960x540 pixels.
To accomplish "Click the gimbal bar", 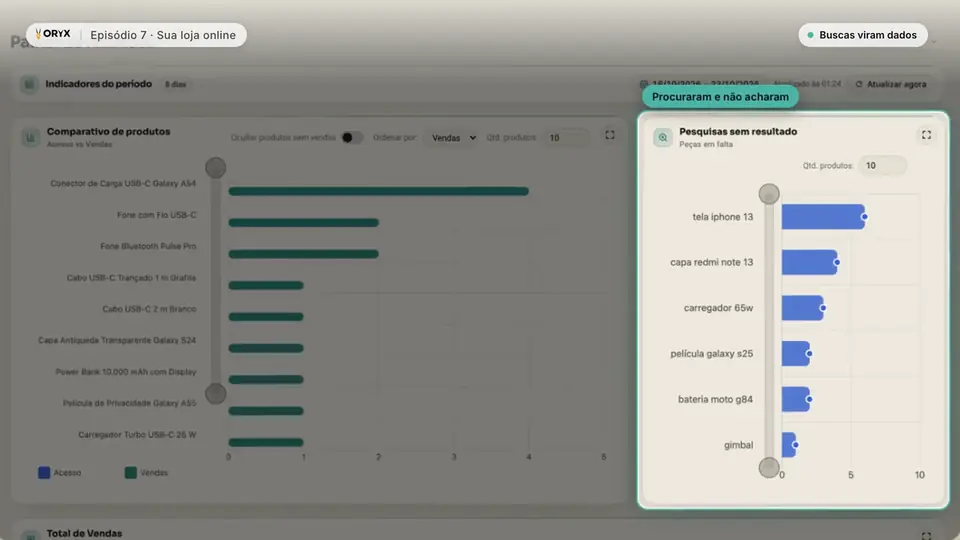I will pos(789,445).
